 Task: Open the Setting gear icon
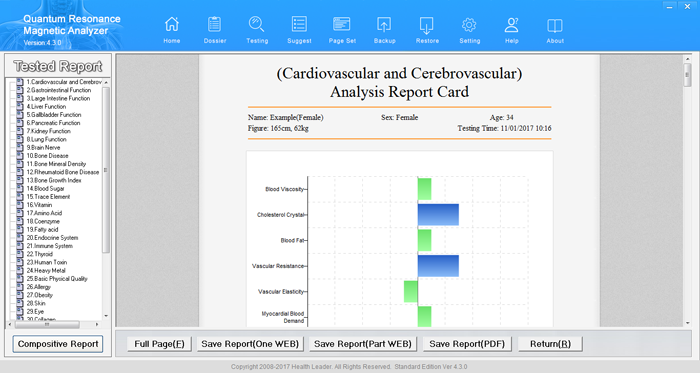[469, 25]
